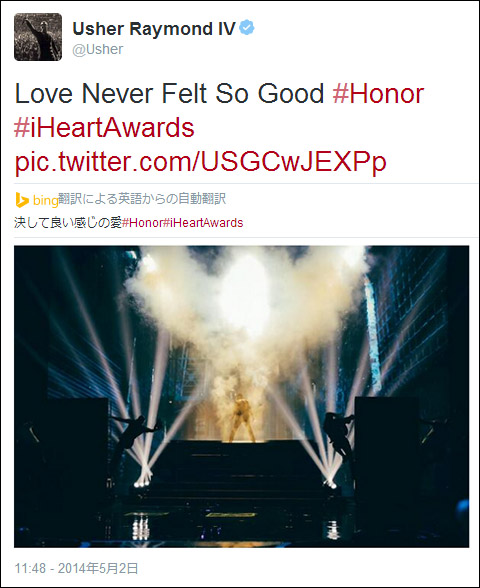
Task: Click the right dancer silhouette in photo
Action: 339,433
